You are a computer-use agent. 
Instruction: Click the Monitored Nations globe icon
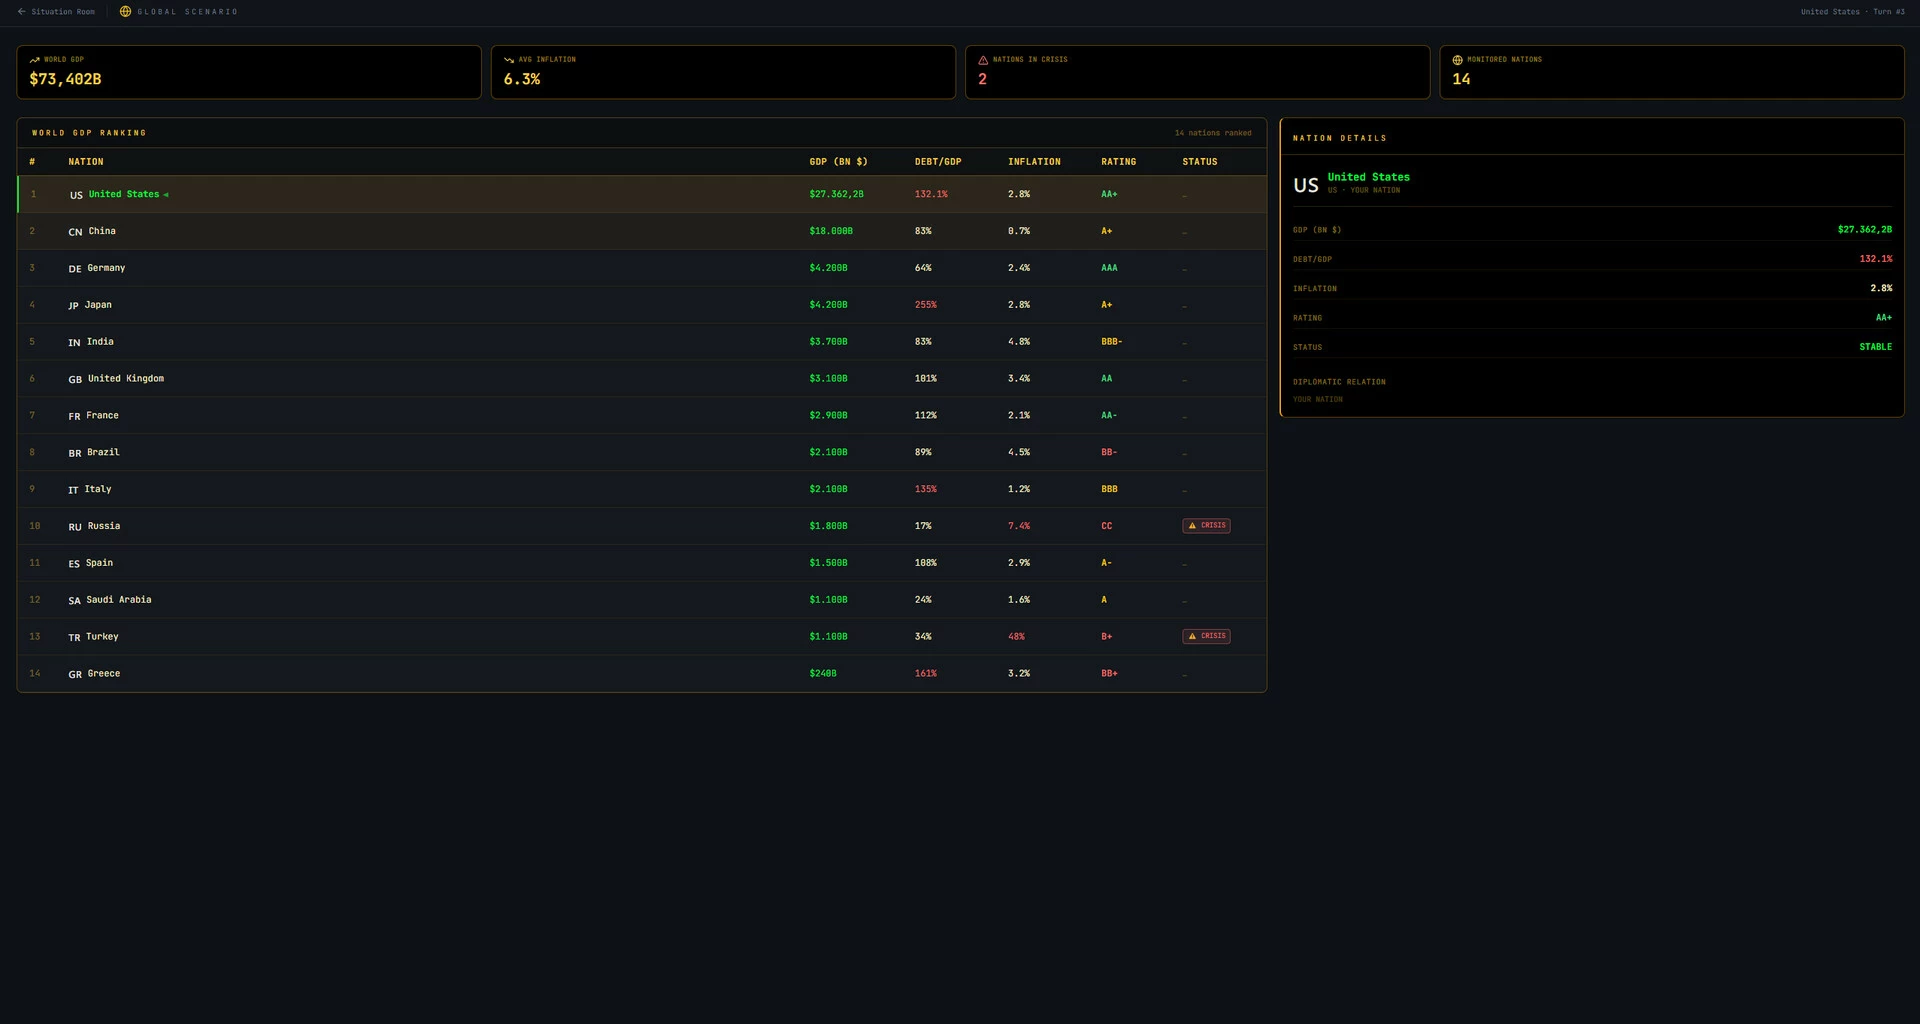point(1457,60)
